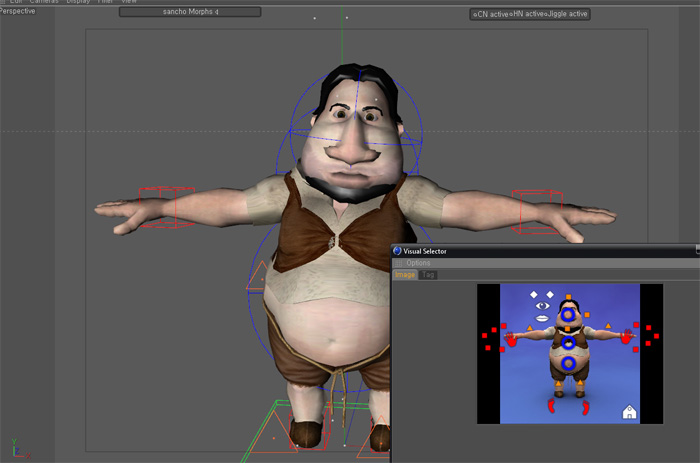
Task: Click the Visual Selector window title
Action: tap(425, 251)
